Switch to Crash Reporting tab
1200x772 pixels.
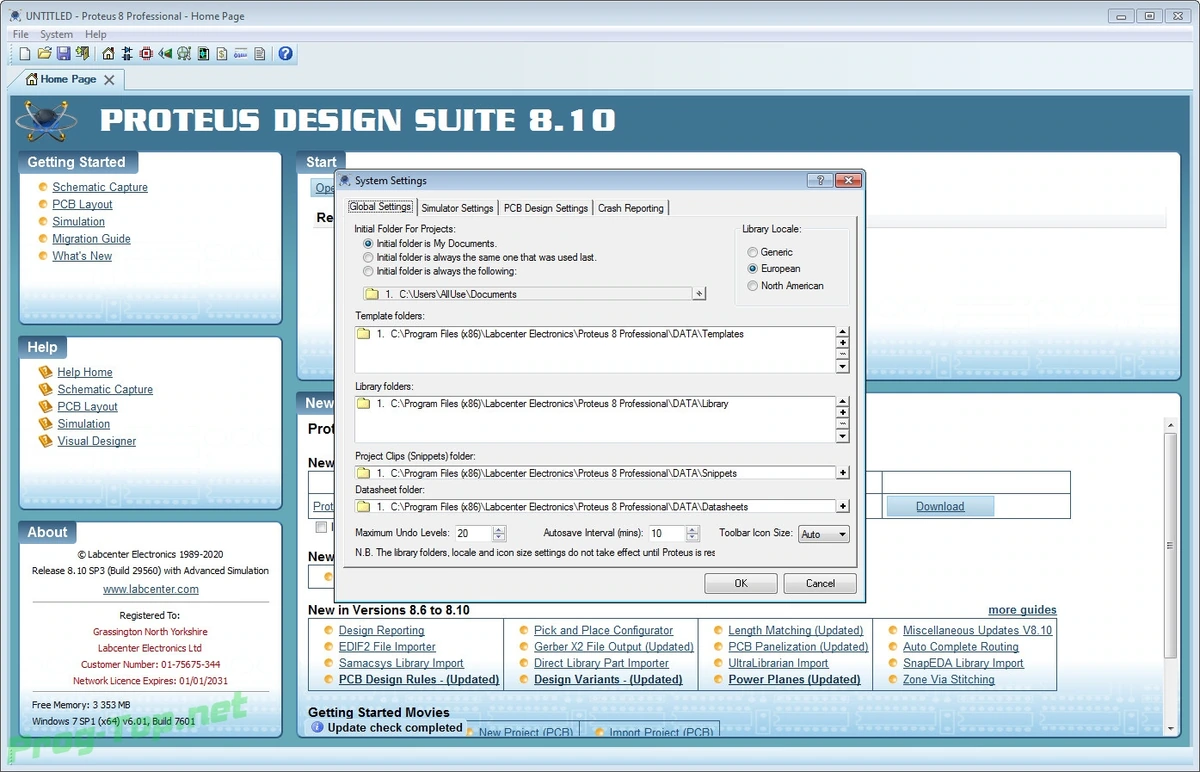631,208
